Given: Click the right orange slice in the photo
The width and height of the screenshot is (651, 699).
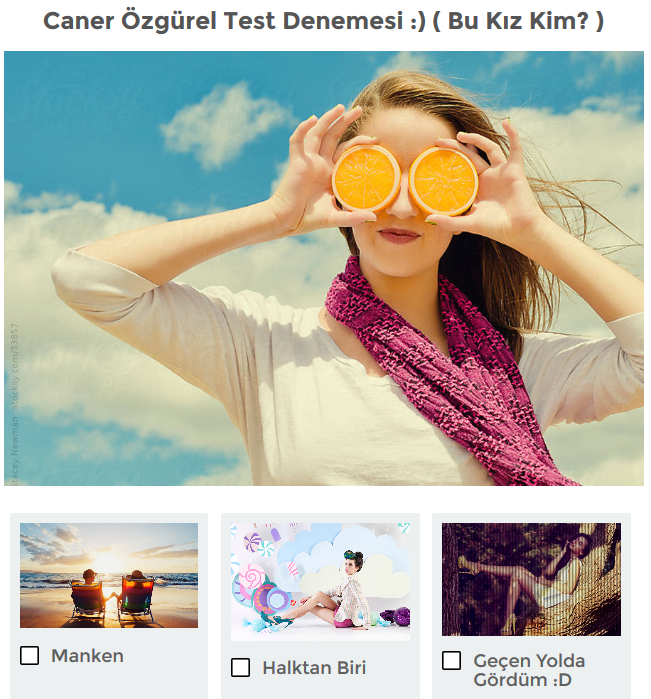Looking at the screenshot, I should coord(444,181).
